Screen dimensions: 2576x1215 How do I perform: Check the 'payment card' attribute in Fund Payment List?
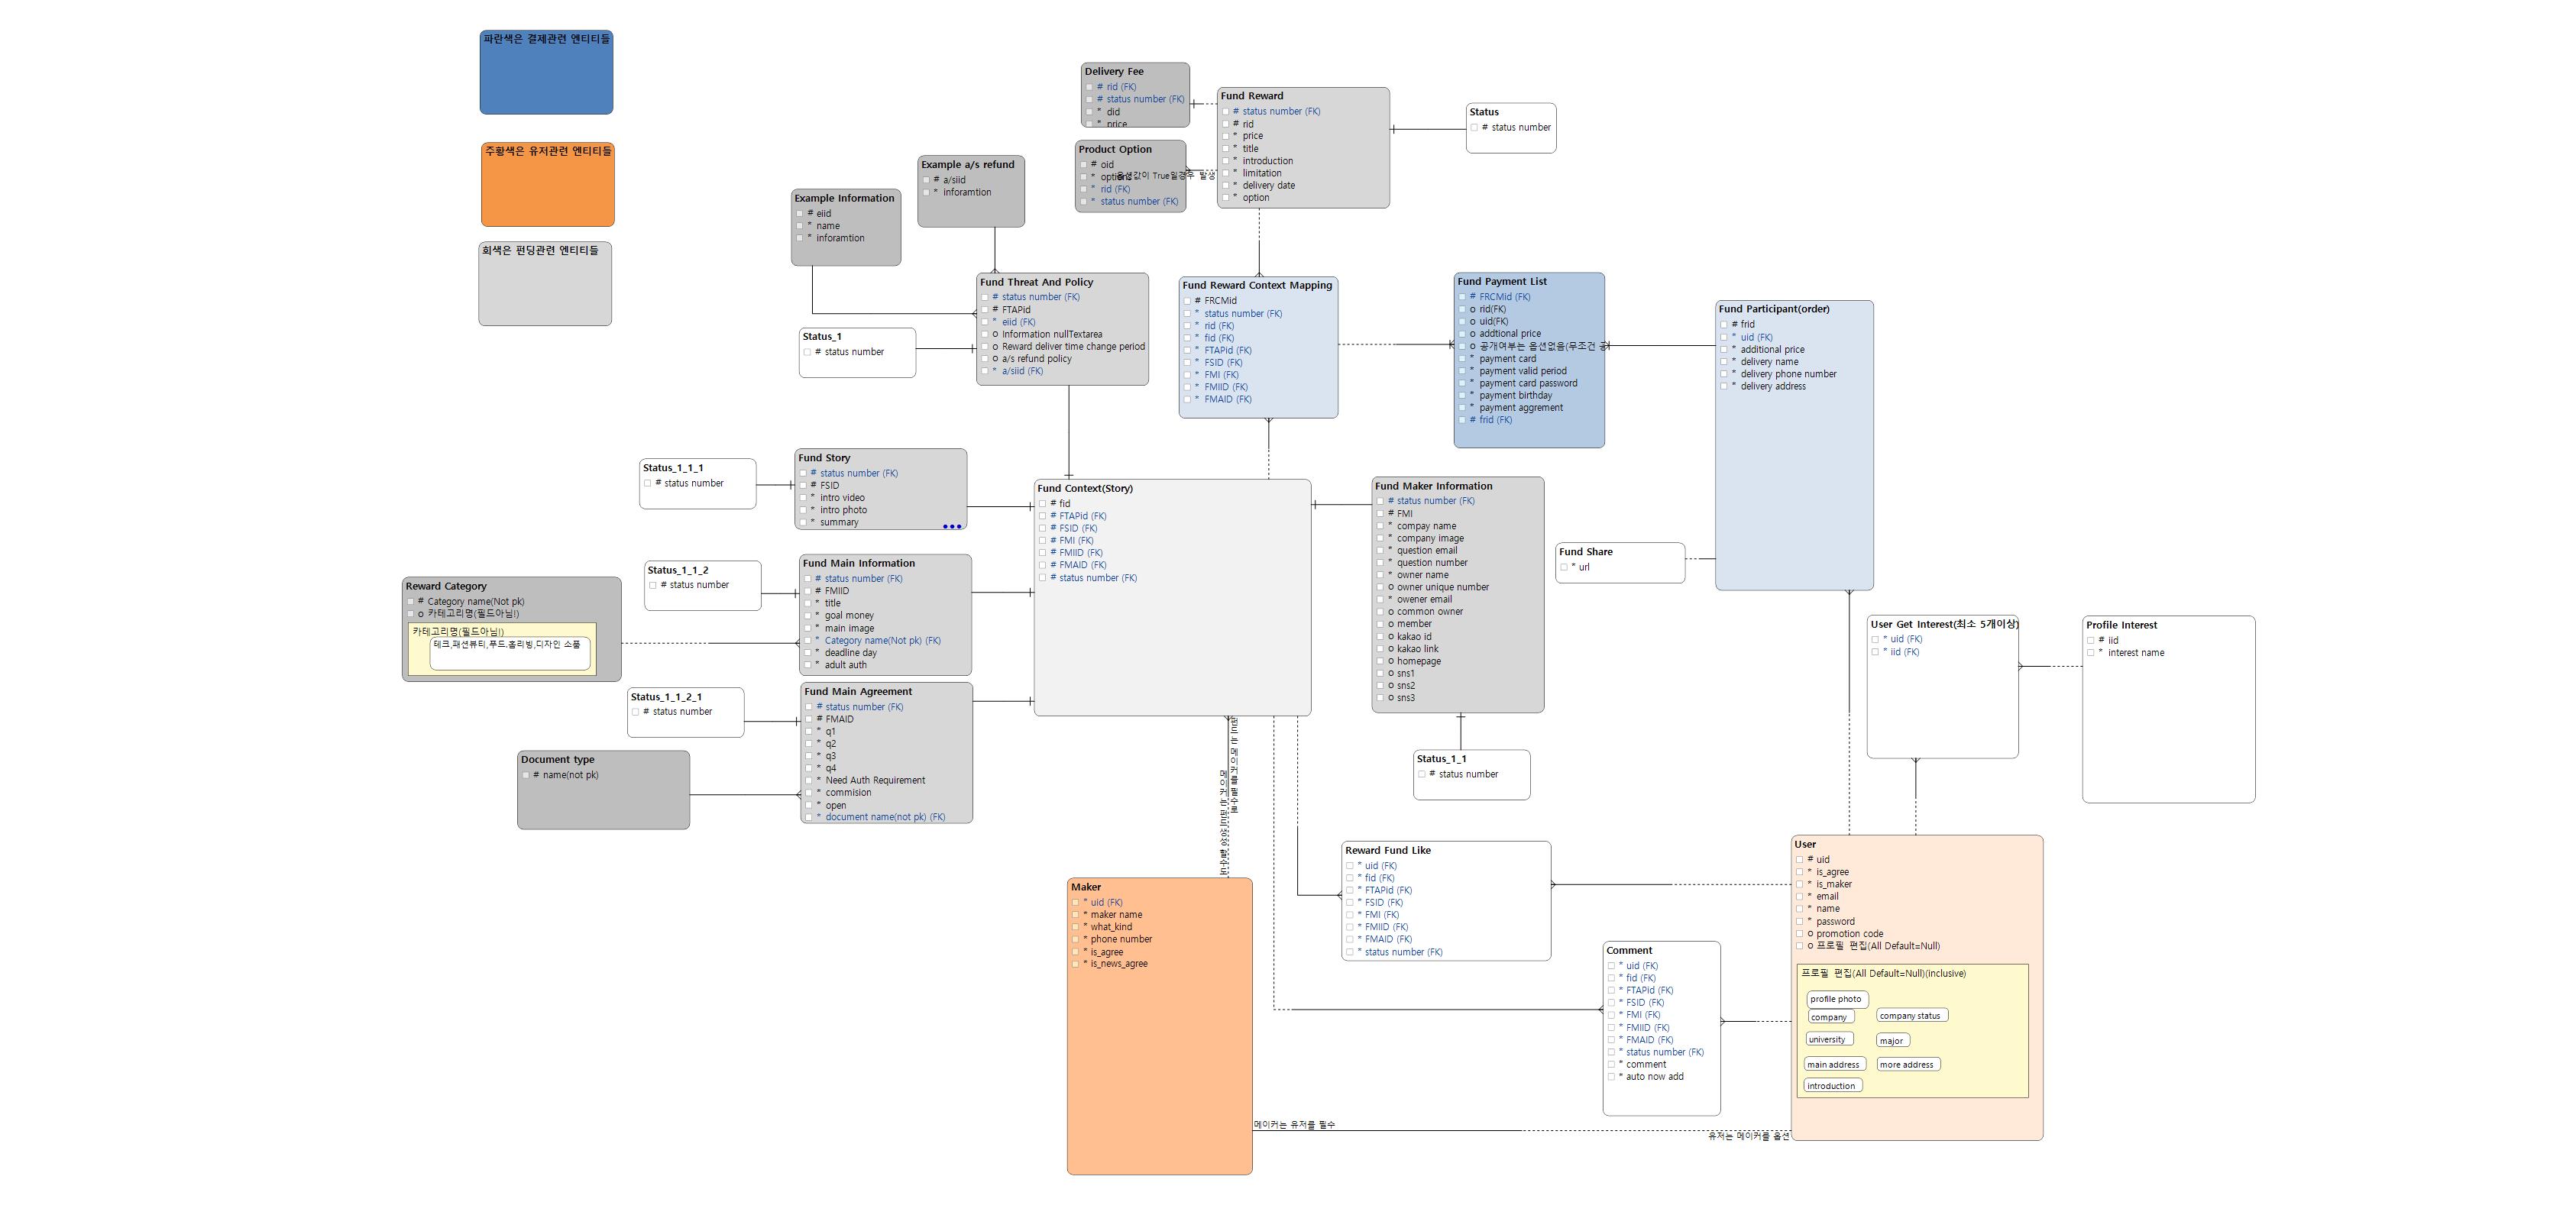1462,359
